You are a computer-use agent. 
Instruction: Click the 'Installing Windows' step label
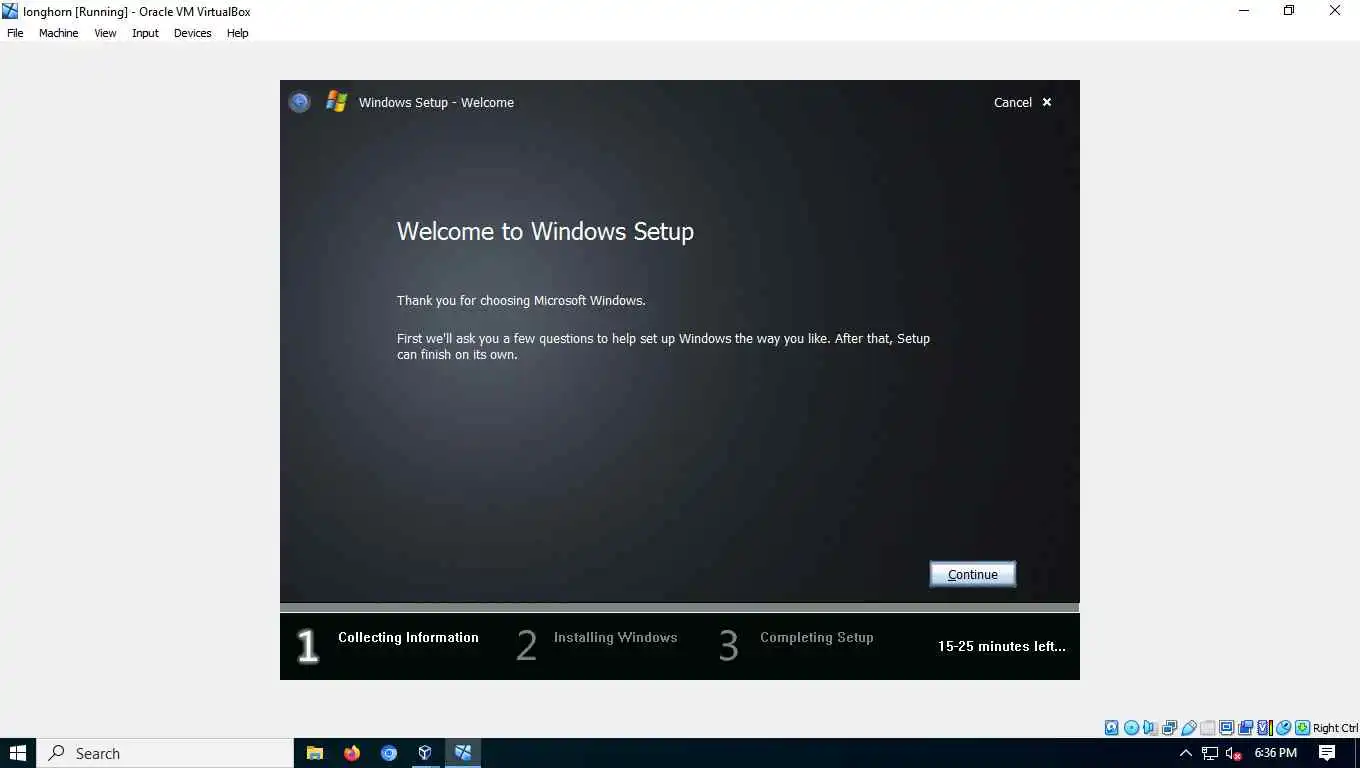615,637
